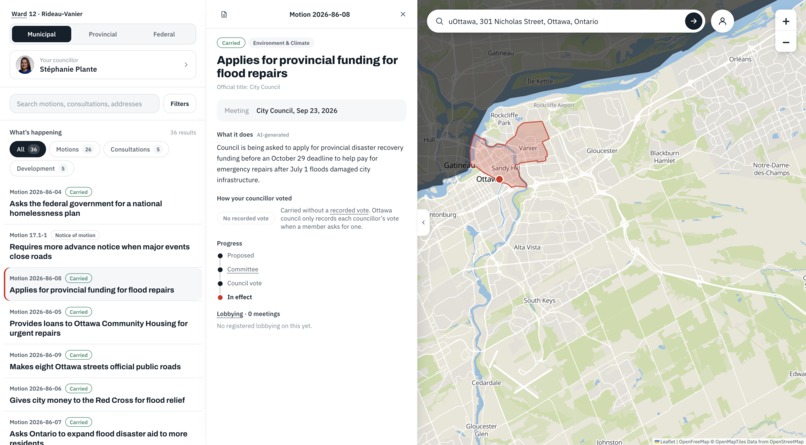The height and width of the screenshot is (445, 806).
Task: Click the Lobbying link
Action: pyautogui.click(x=230, y=314)
